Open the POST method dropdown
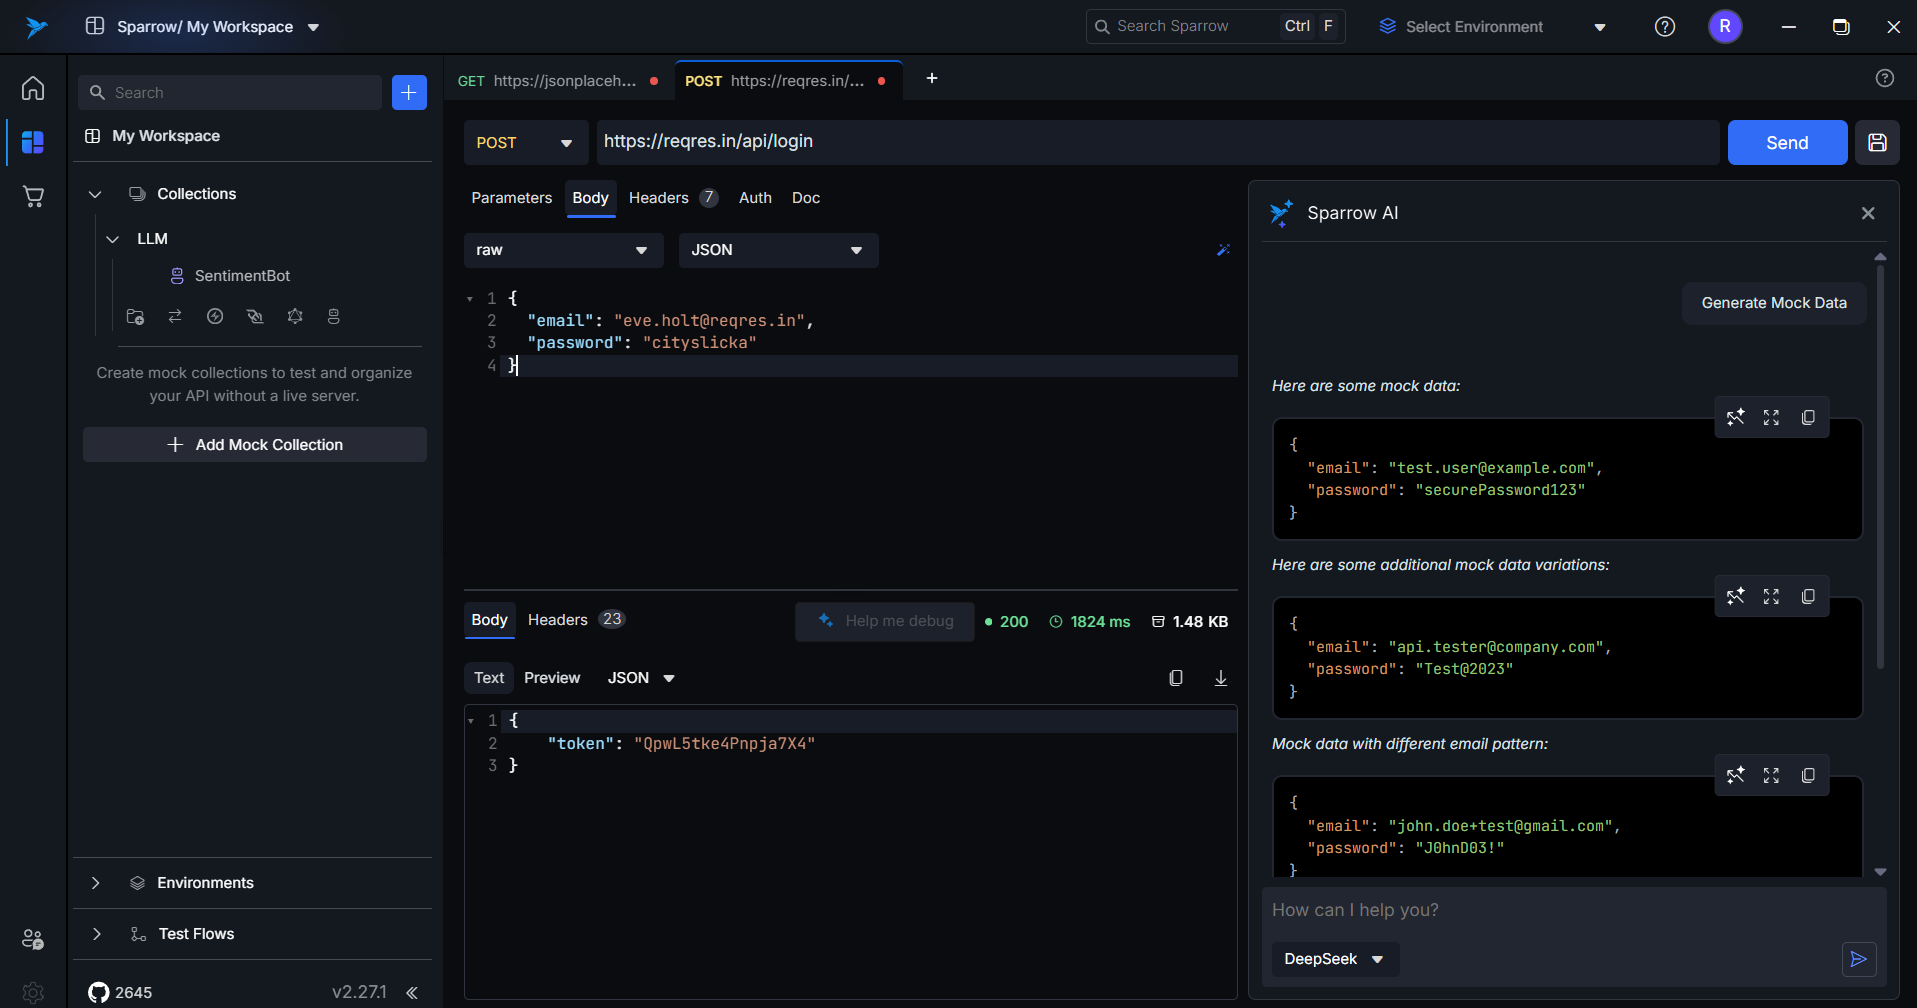Viewport: 1917px width, 1008px height. click(526, 142)
